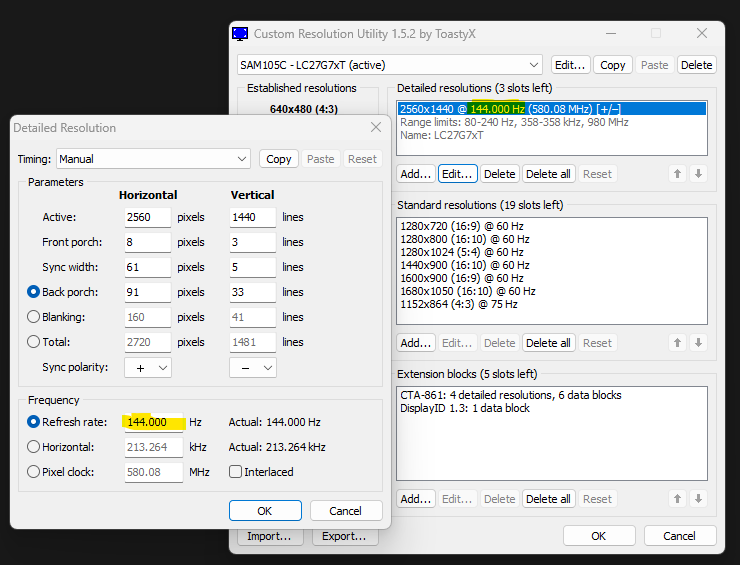Close the Custom Resolution Utility window
This screenshot has height=565, width=740.
702,34
